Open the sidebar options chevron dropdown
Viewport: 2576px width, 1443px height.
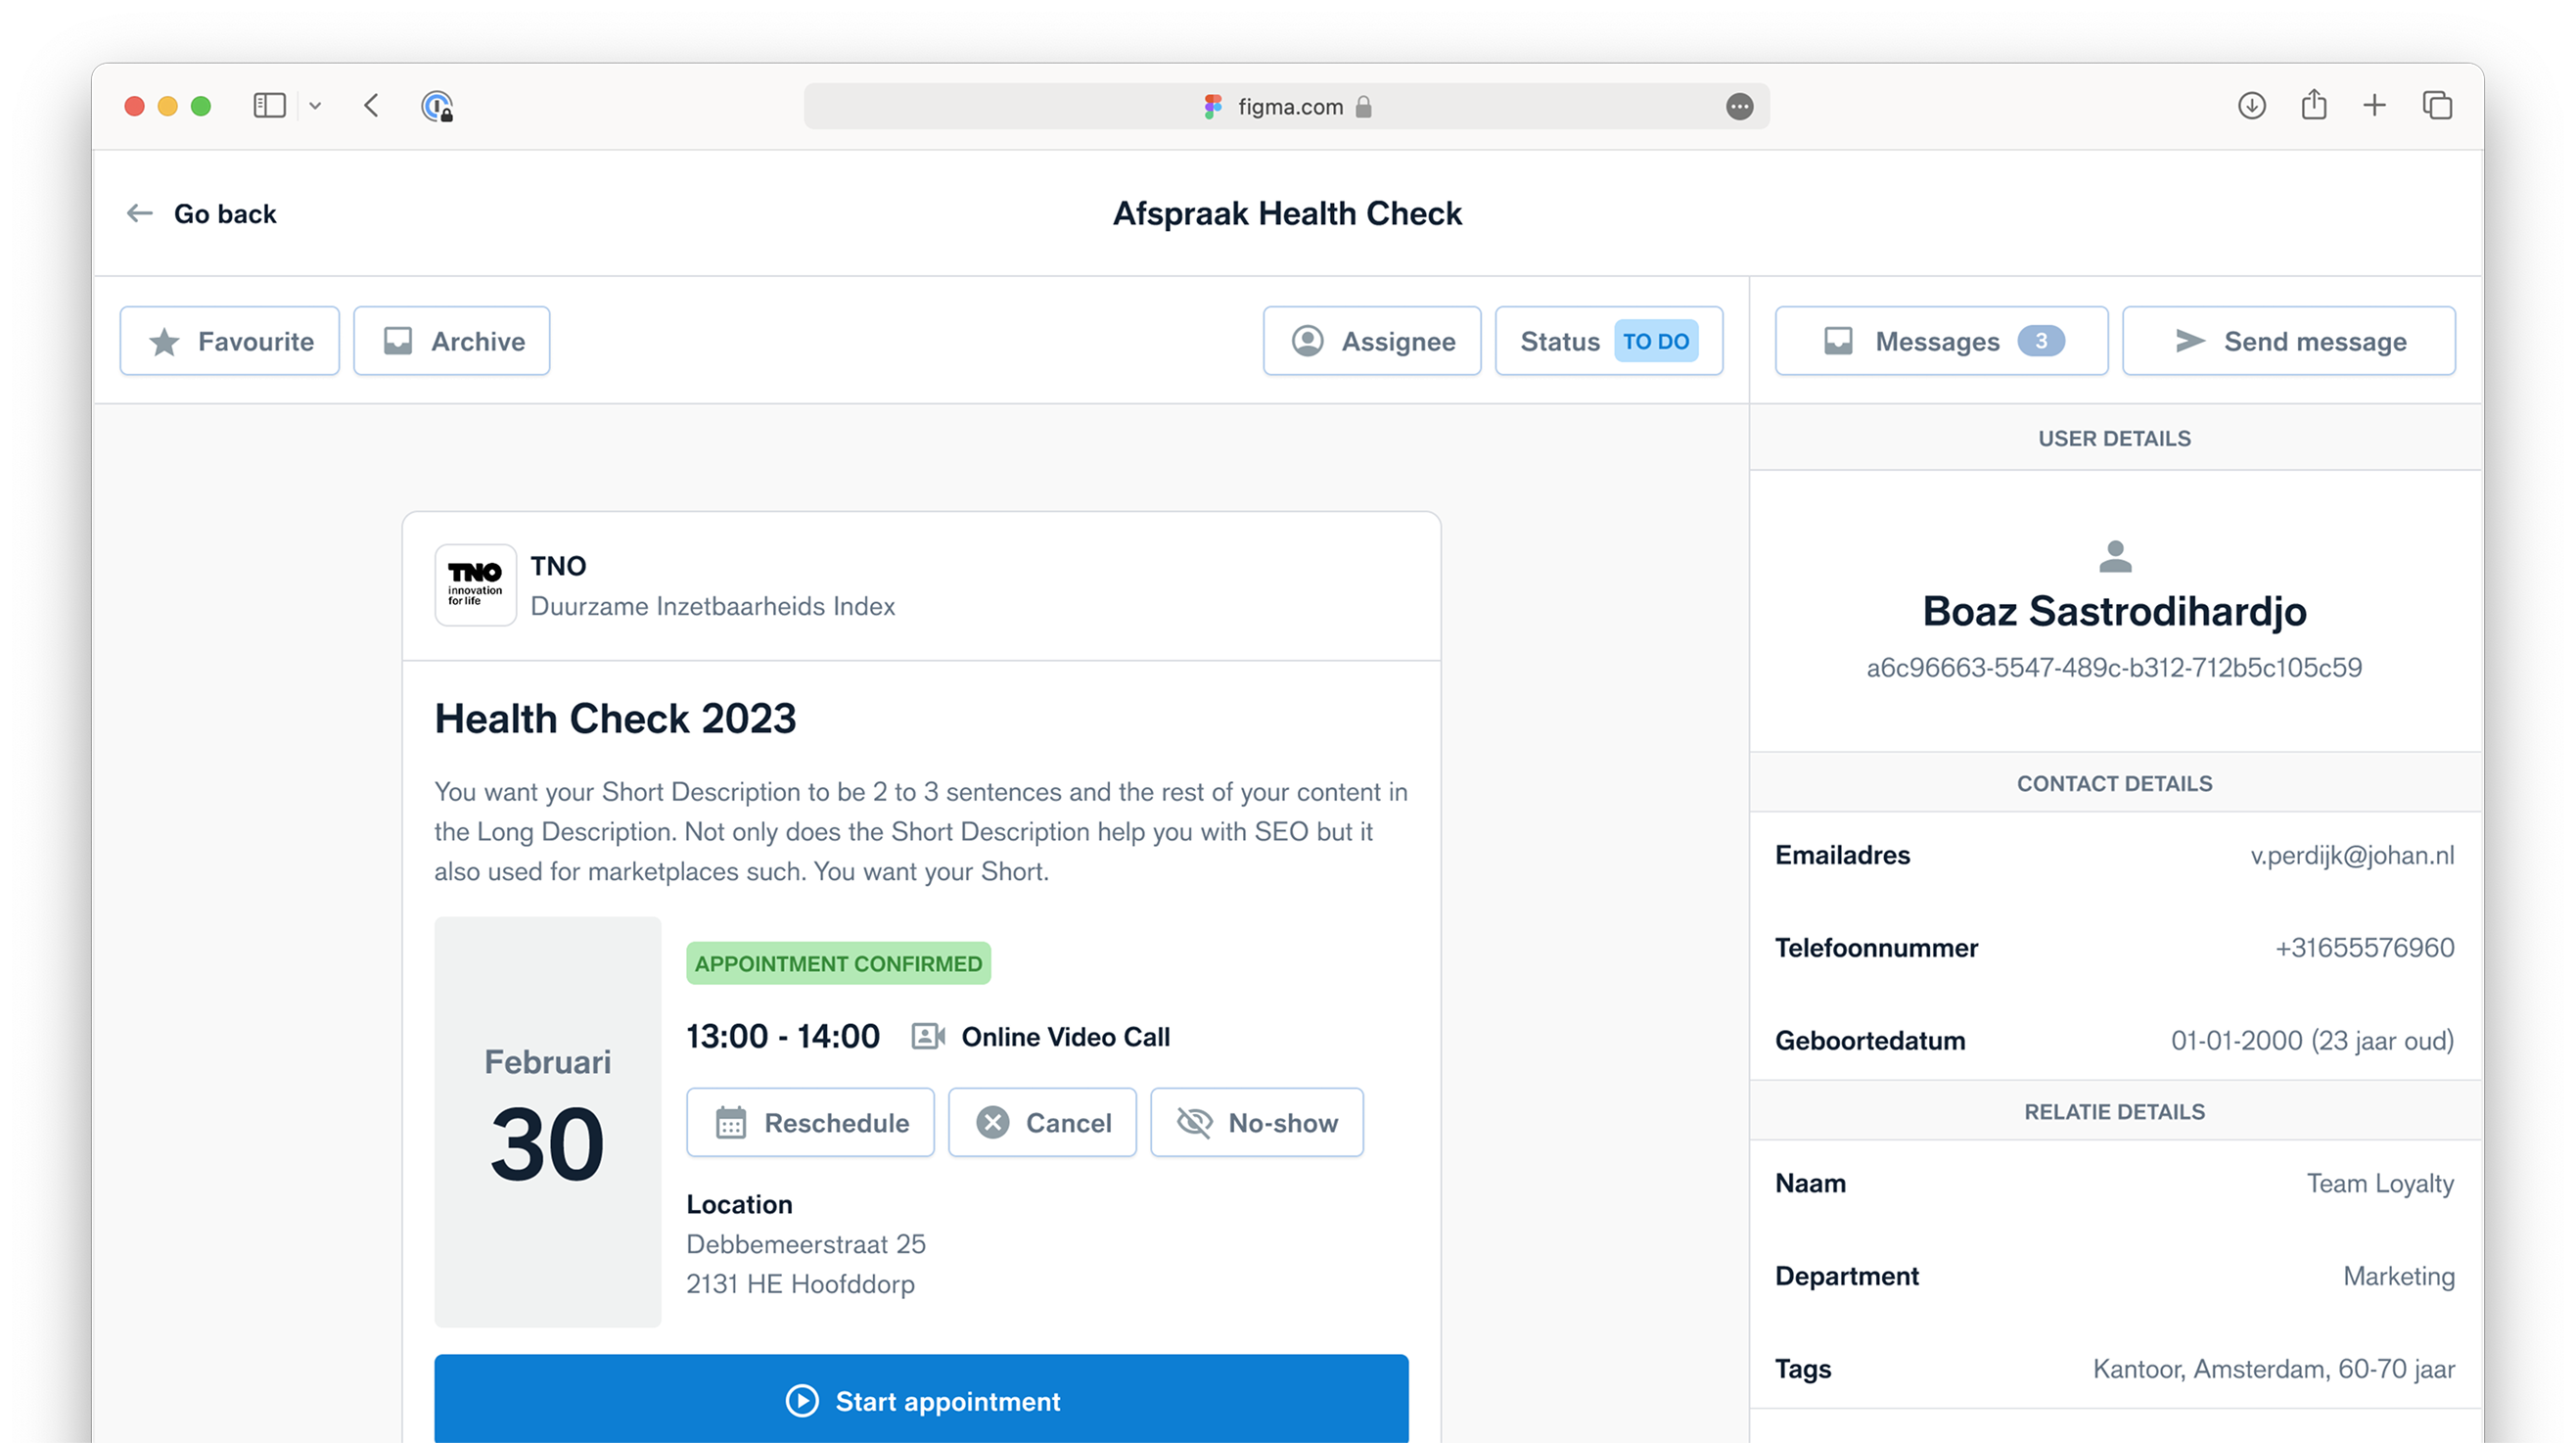pyautogui.click(x=315, y=106)
